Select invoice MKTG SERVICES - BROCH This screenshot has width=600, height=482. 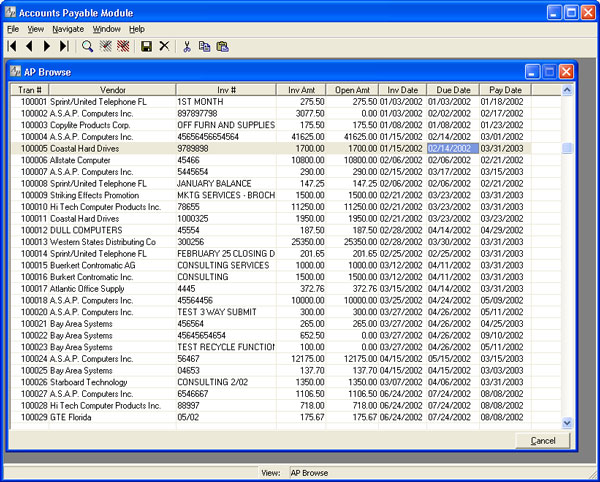pos(226,195)
